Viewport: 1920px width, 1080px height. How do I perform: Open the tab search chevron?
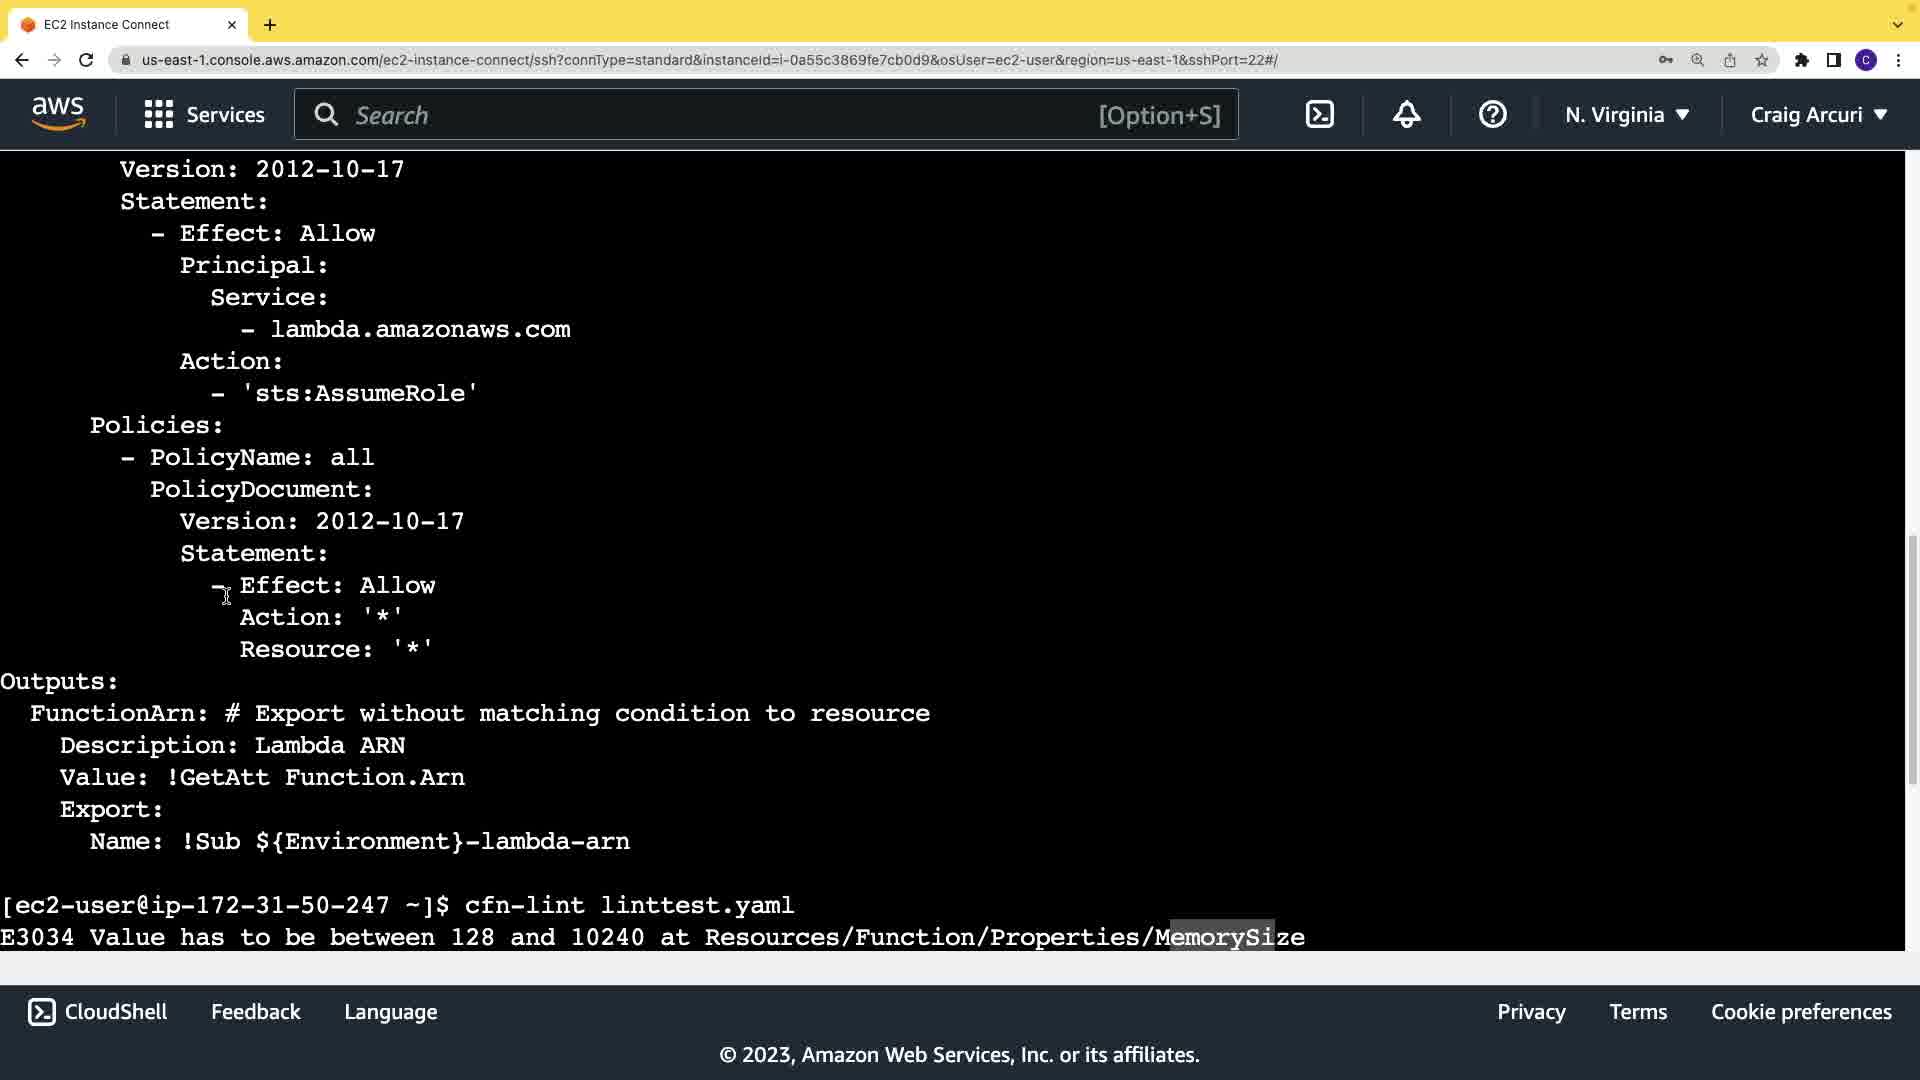click(x=1897, y=24)
